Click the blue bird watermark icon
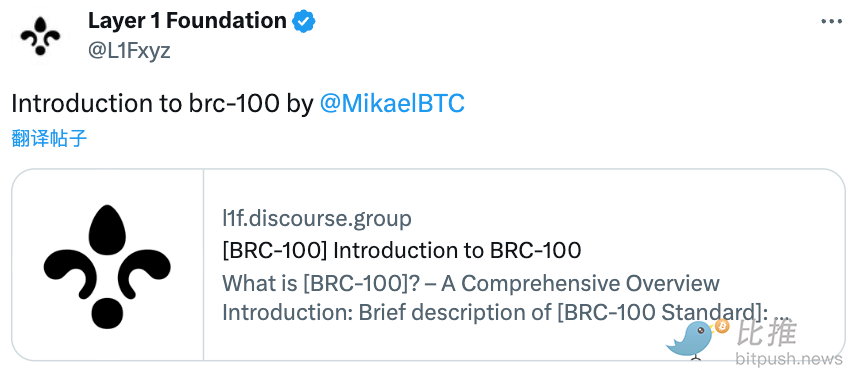The image size is (863, 386). [x=691, y=340]
